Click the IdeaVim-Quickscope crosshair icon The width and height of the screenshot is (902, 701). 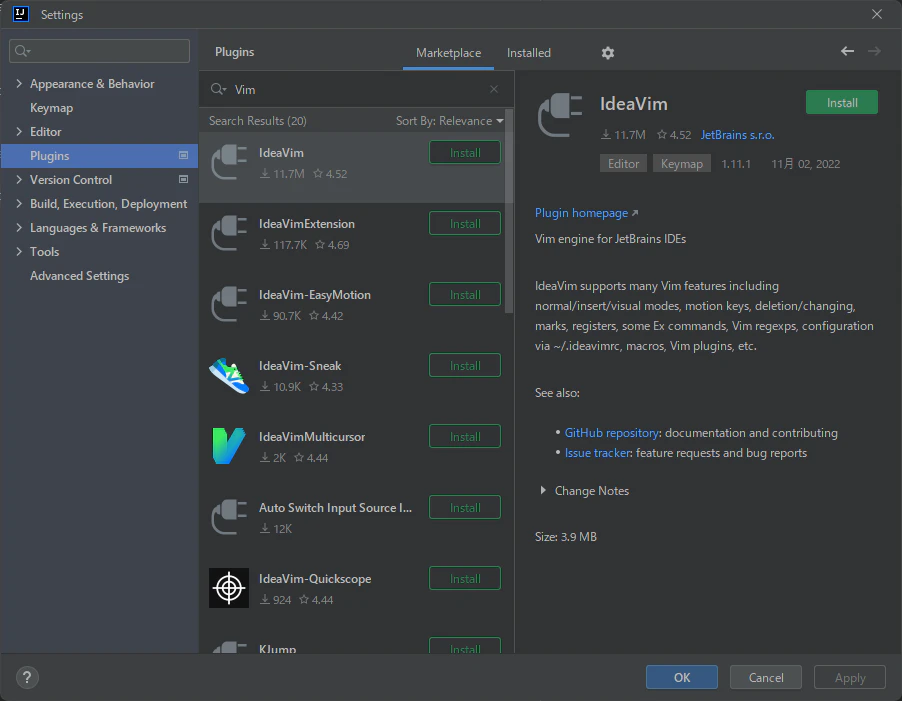(x=229, y=588)
